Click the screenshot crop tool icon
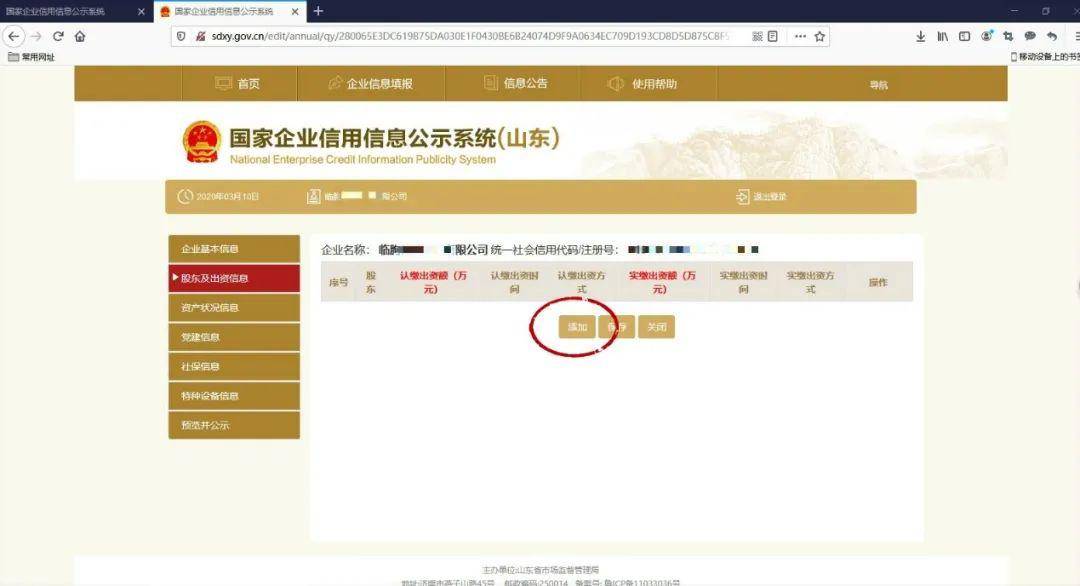1080x586 pixels. tap(1008, 36)
